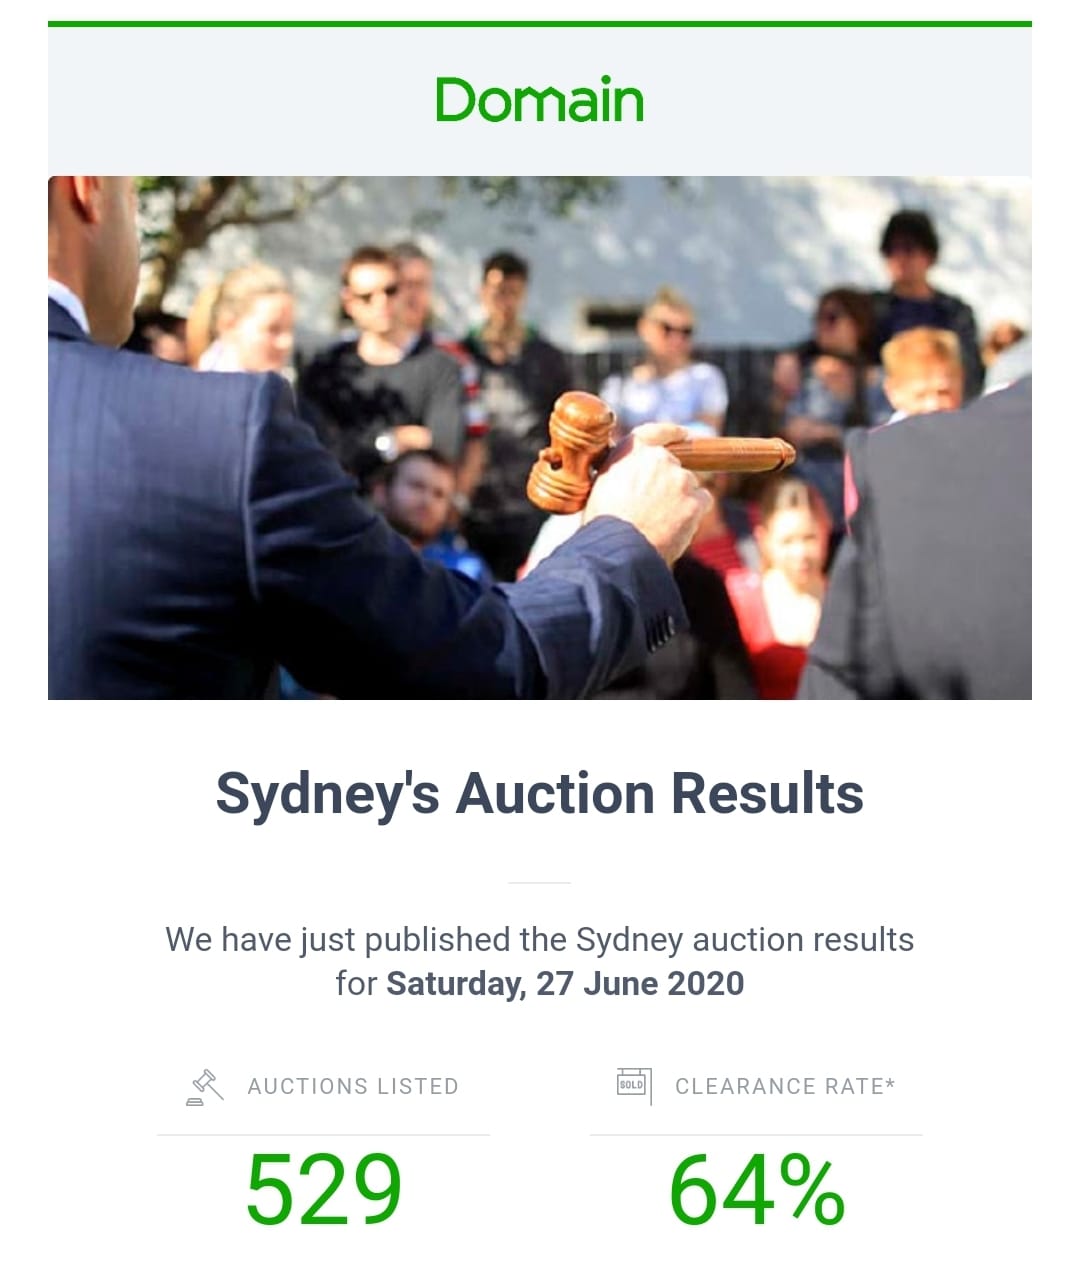Open the auctioneer gavel hero image

[x=540, y=438]
